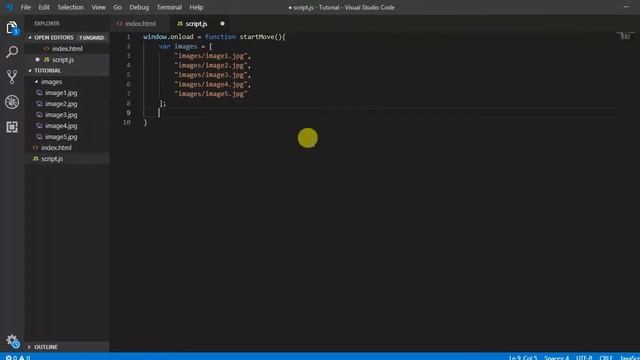The image size is (640, 360).
Task: Click the unsaved dot on script.js tab
Action: (x=222, y=24)
